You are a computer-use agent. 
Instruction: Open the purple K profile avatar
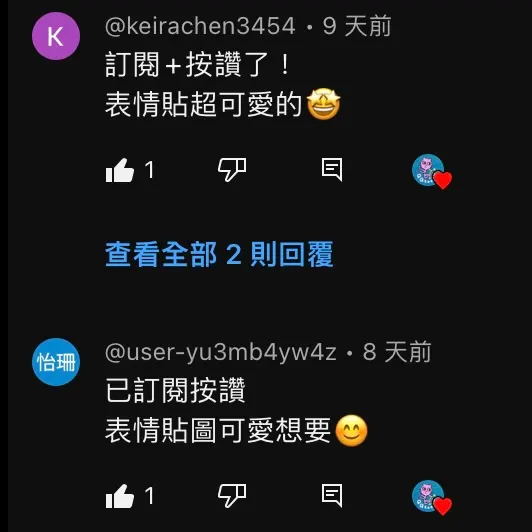(x=56, y=36)
